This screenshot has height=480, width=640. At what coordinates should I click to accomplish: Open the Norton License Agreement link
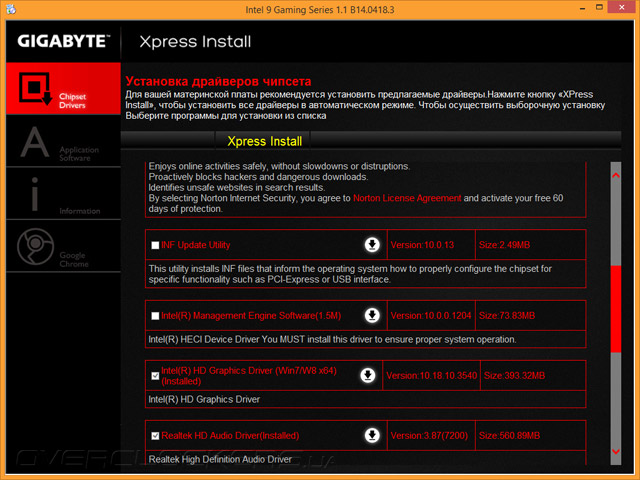407,198
